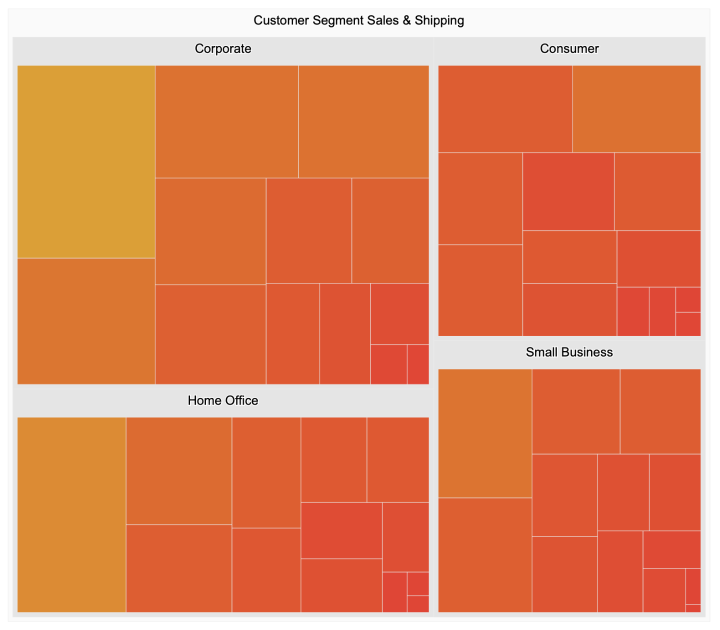Click the top-left orange tile in Small Business
Screen dimensions: 720x630
coord(485,432)
